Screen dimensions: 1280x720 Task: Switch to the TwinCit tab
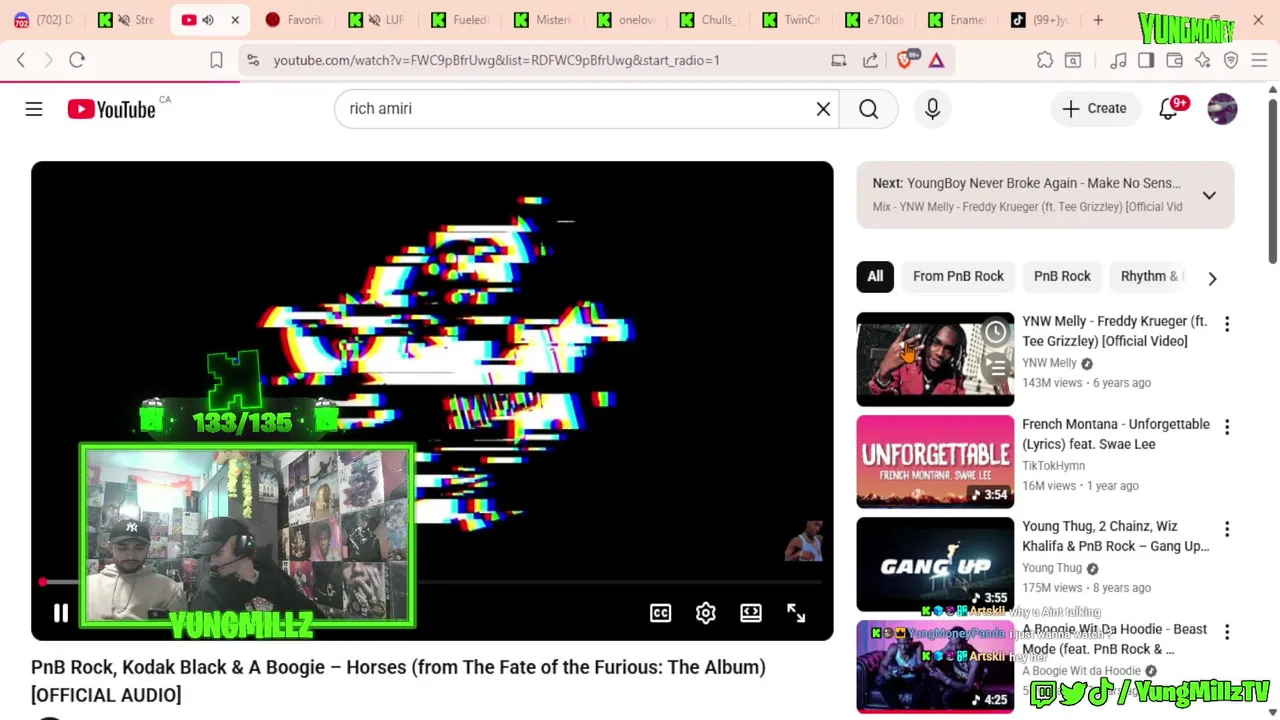click(x=792, y=20)
